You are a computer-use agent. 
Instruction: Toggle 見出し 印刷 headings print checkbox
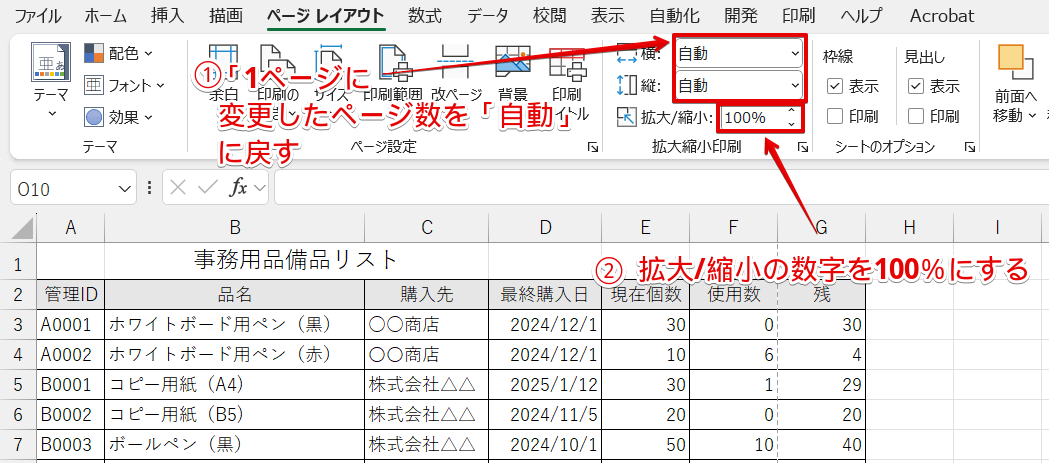(916, 116)
